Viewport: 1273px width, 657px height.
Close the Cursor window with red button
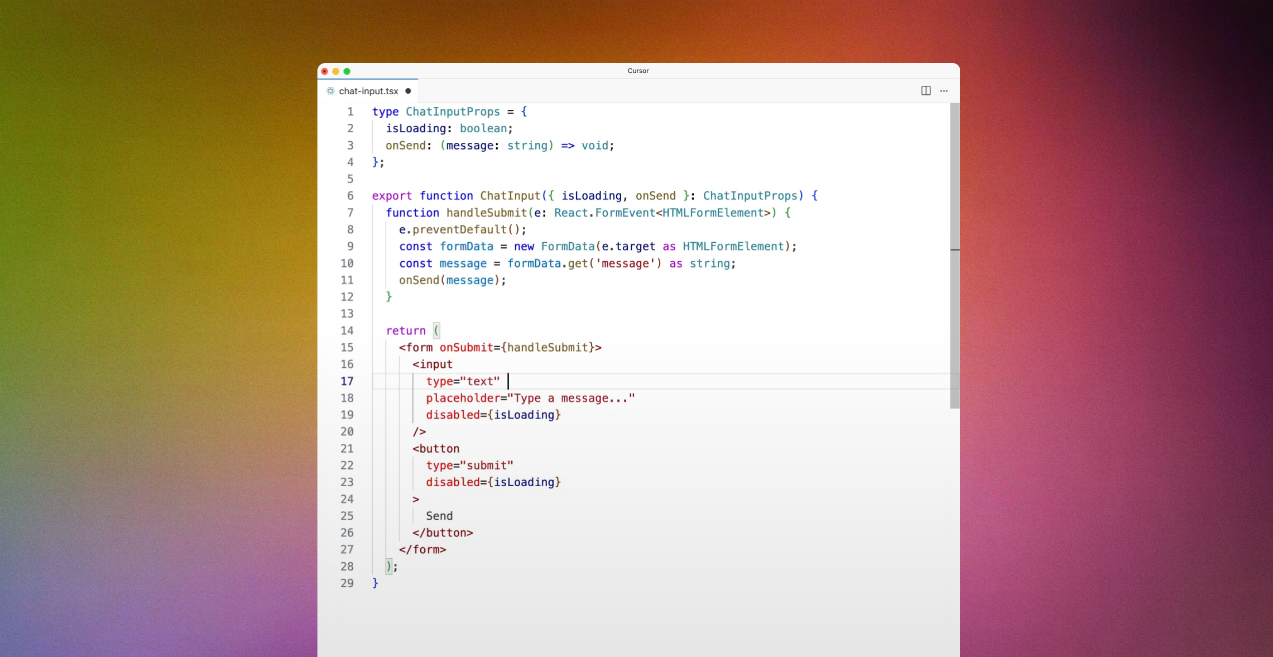[324, 71]
